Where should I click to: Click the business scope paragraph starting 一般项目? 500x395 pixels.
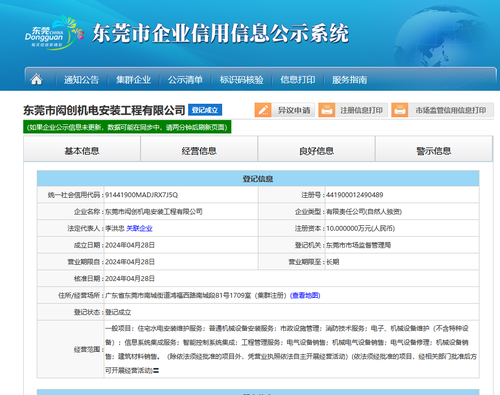point(291,349)
